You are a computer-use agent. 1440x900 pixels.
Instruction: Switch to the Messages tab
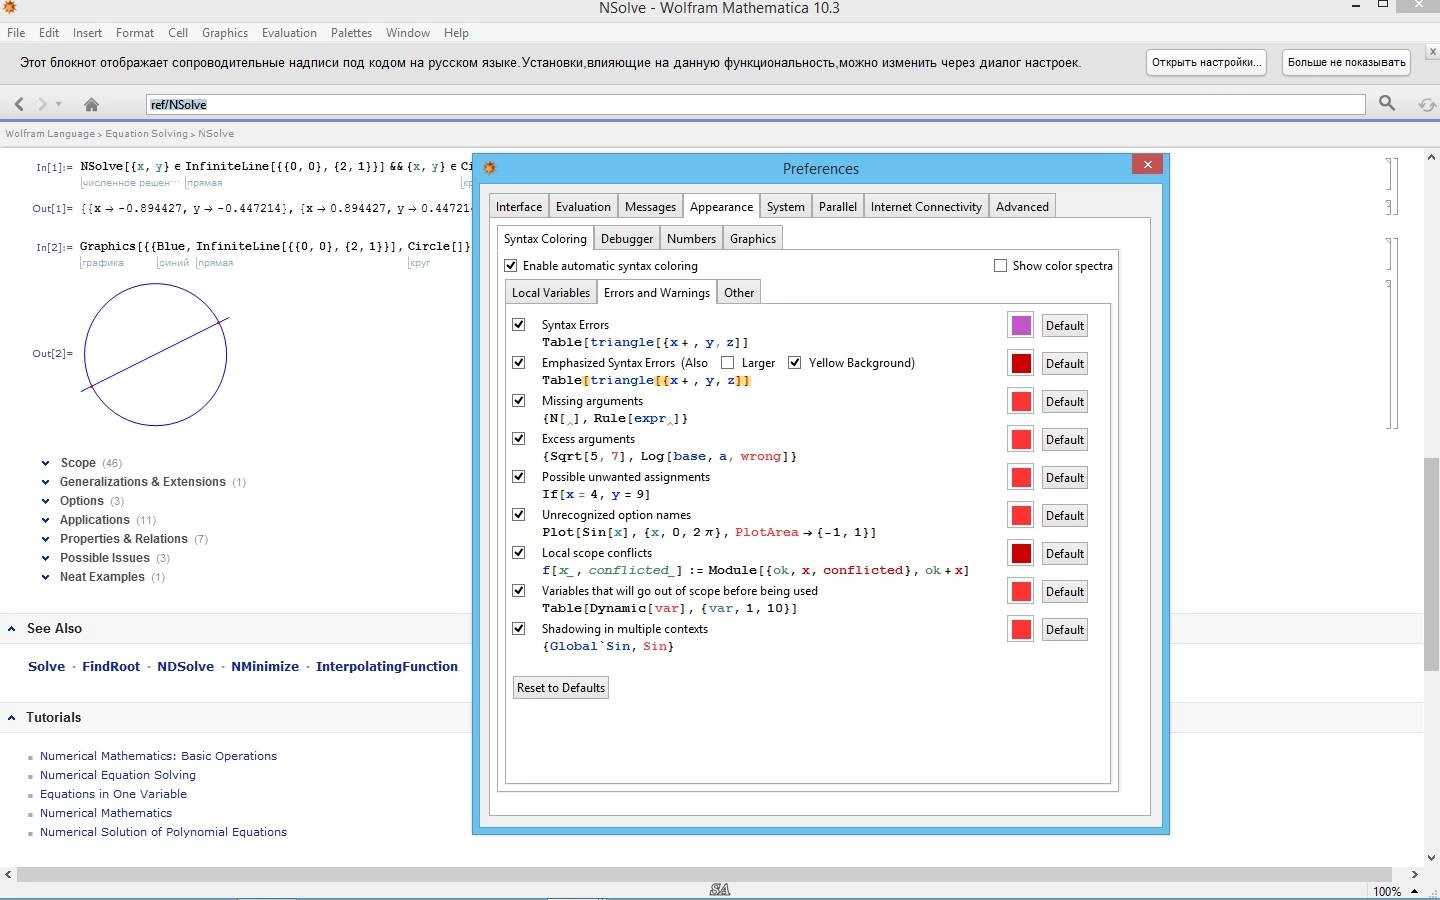click(x=650, y=207)
